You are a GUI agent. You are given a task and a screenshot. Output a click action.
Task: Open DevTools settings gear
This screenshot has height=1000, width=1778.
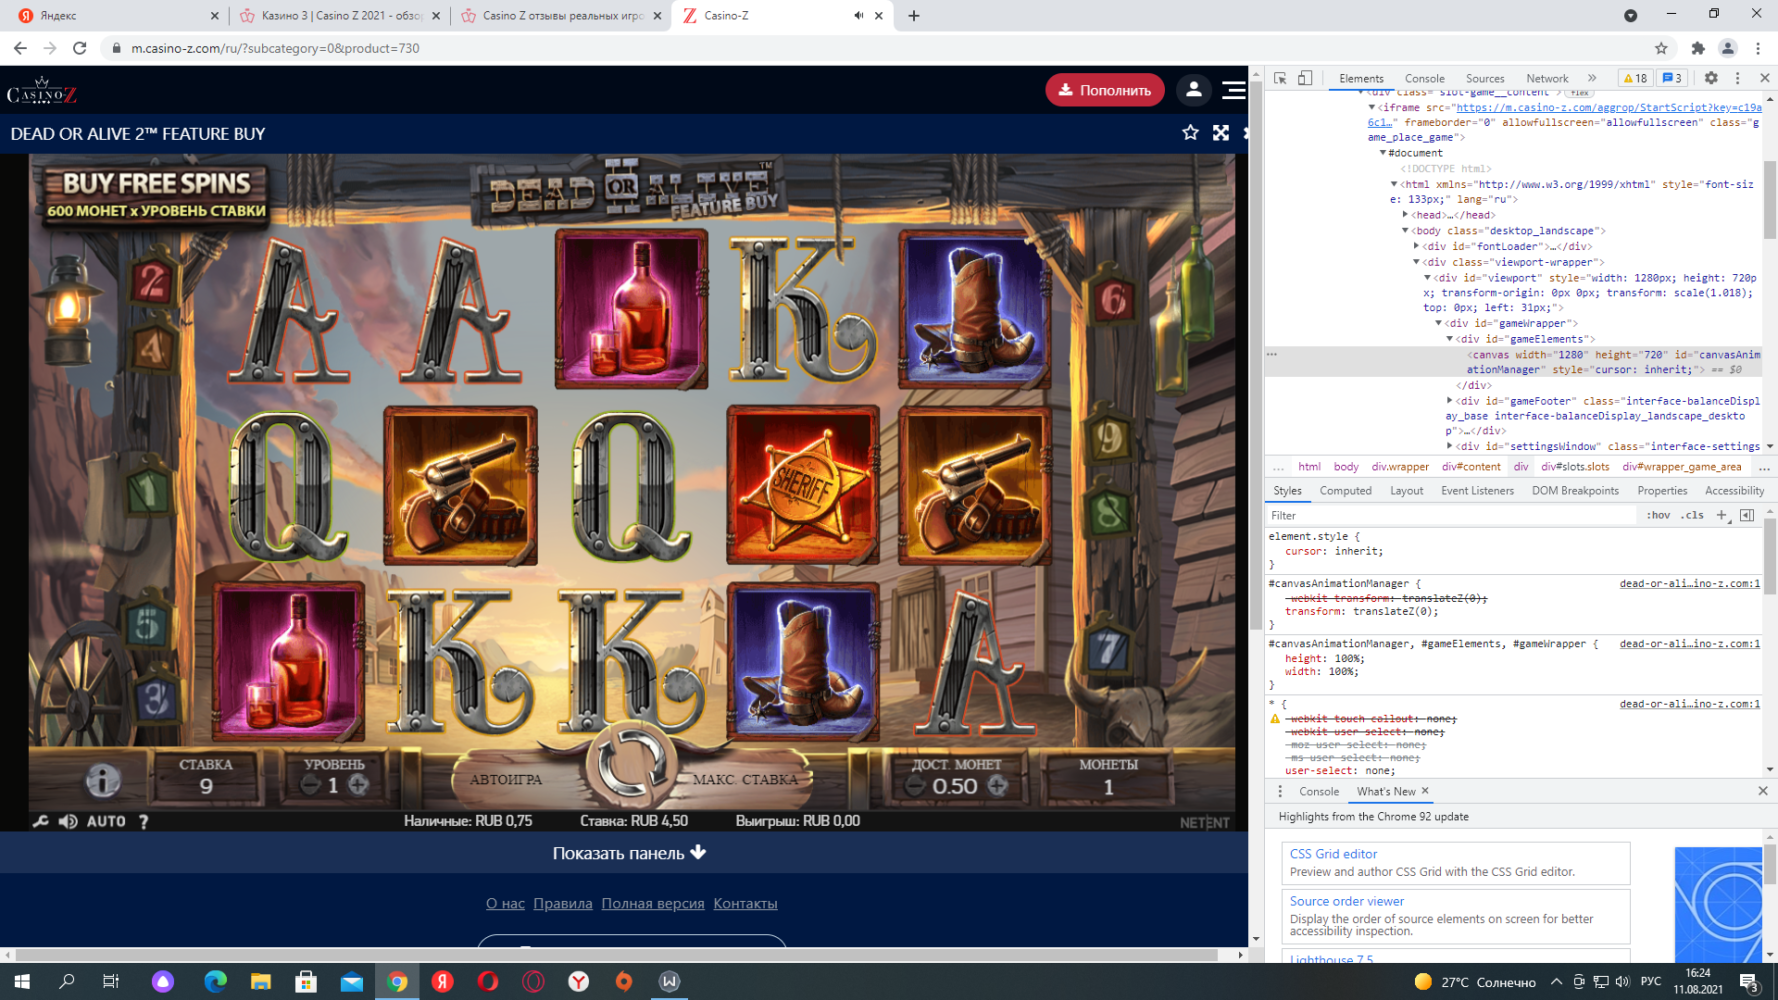[1711, 78]
